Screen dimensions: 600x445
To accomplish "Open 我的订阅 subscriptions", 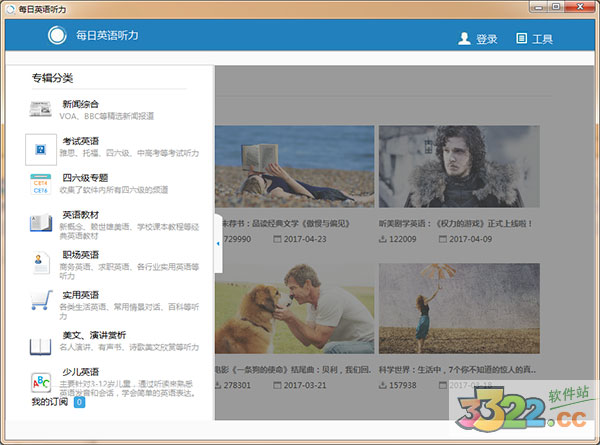I will point(49,402).
